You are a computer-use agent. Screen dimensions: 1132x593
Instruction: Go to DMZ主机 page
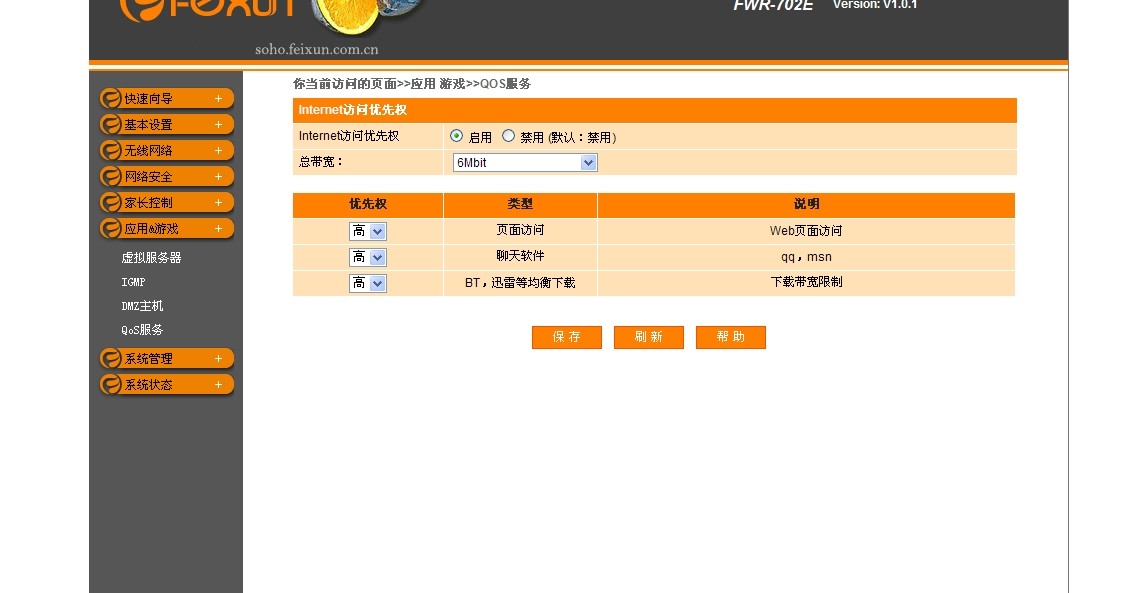click(142, 306)
